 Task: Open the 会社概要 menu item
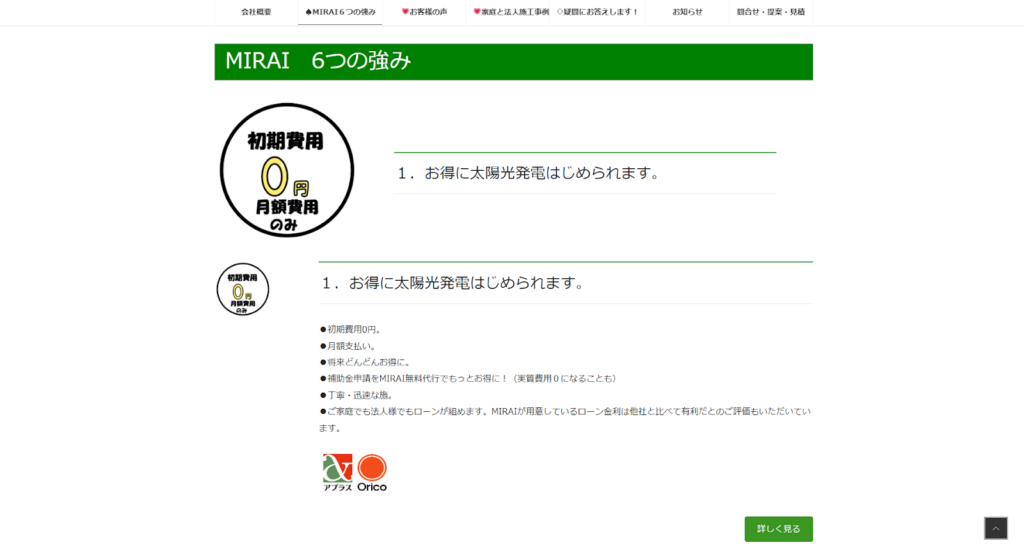click(x=256, y=12)
